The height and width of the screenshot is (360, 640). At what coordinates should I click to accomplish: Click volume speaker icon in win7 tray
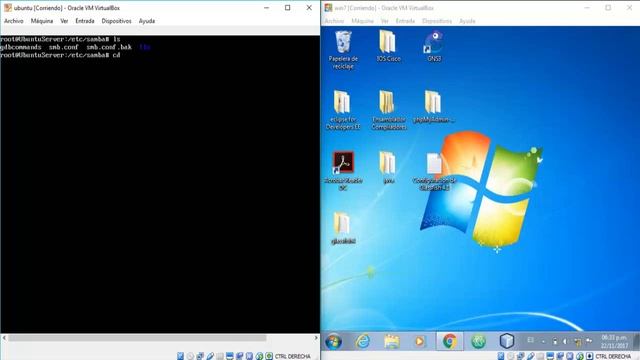click(565, 341)
